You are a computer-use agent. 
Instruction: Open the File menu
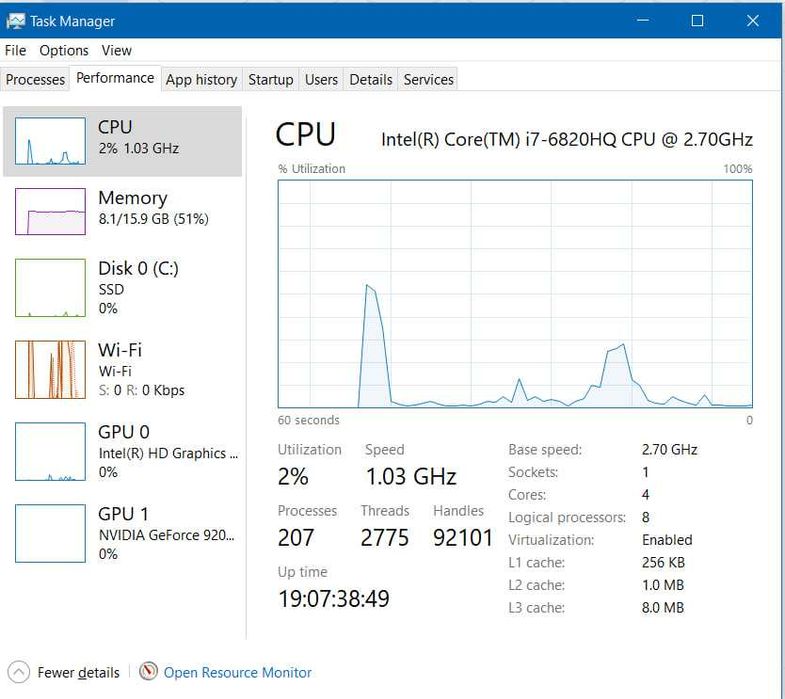point(15,50)
